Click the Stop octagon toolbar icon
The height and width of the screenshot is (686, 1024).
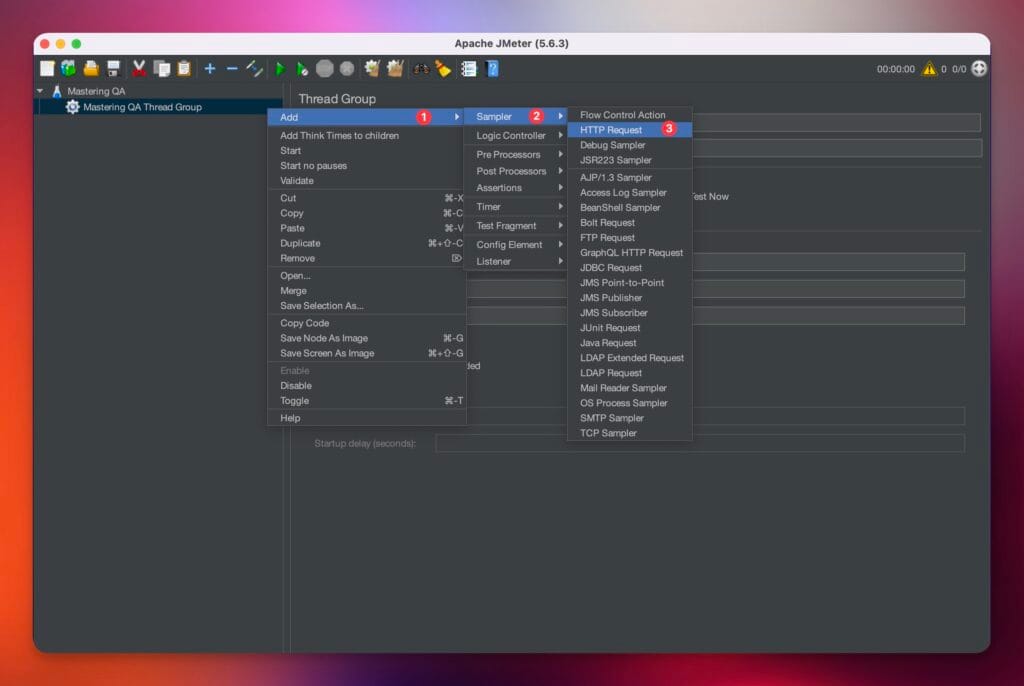coord(325,69)
